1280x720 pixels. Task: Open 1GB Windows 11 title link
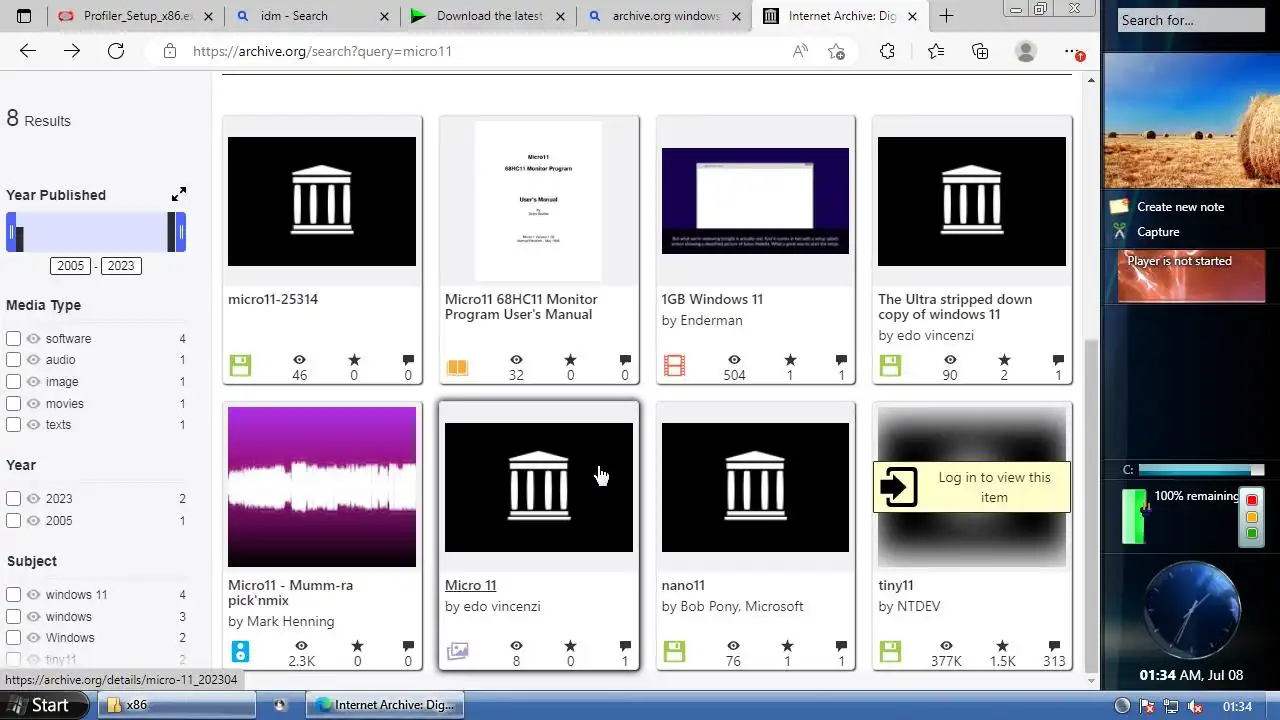712,299
